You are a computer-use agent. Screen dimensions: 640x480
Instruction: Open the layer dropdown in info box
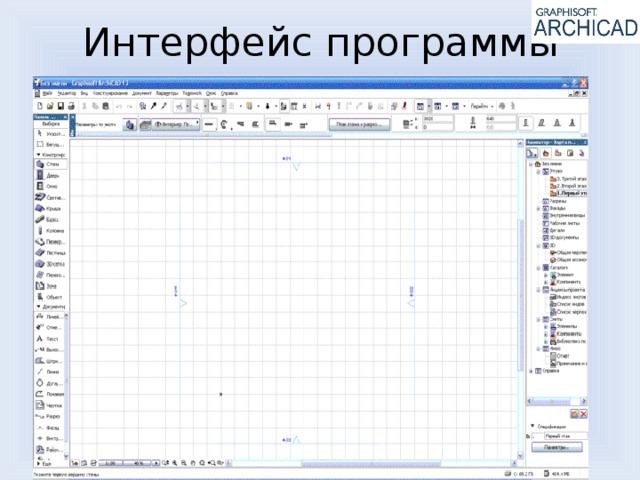tap(176, 124)
